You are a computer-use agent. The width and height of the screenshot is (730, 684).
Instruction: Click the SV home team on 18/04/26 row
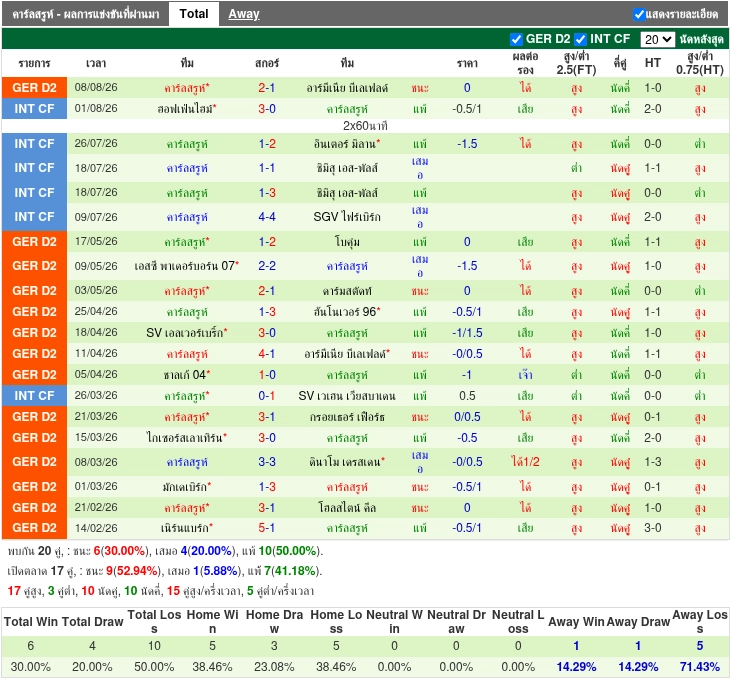click(x=186, y=332)
